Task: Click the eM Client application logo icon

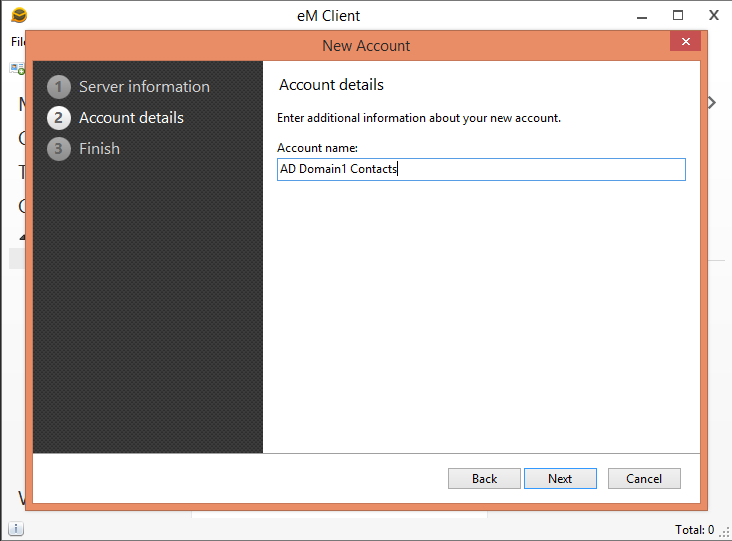Action: [19, 15]
